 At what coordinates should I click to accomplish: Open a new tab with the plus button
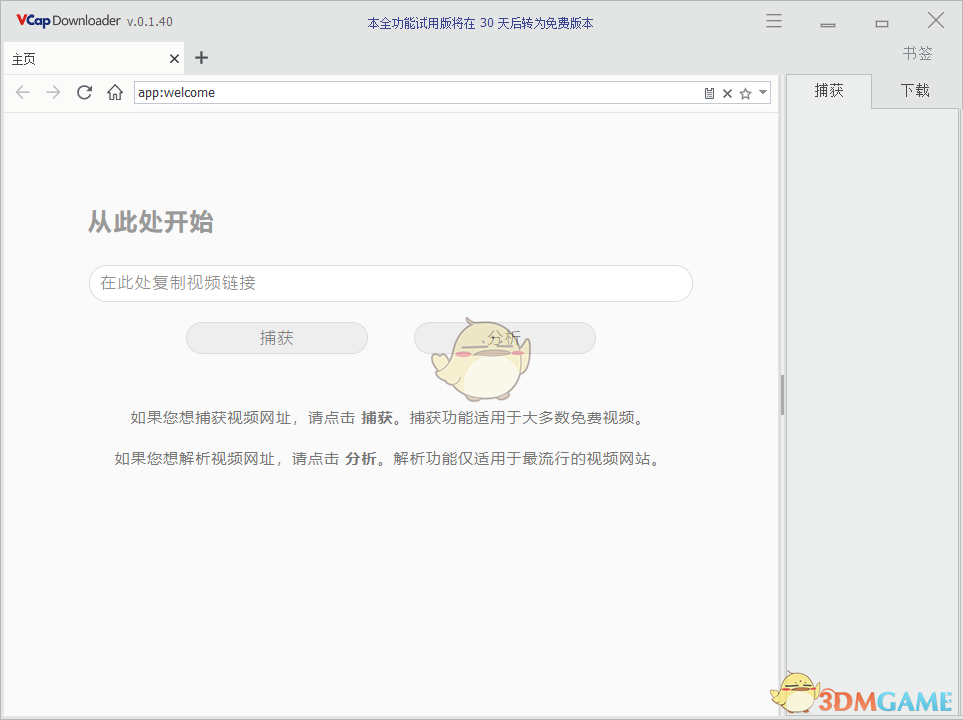point(201,58)
